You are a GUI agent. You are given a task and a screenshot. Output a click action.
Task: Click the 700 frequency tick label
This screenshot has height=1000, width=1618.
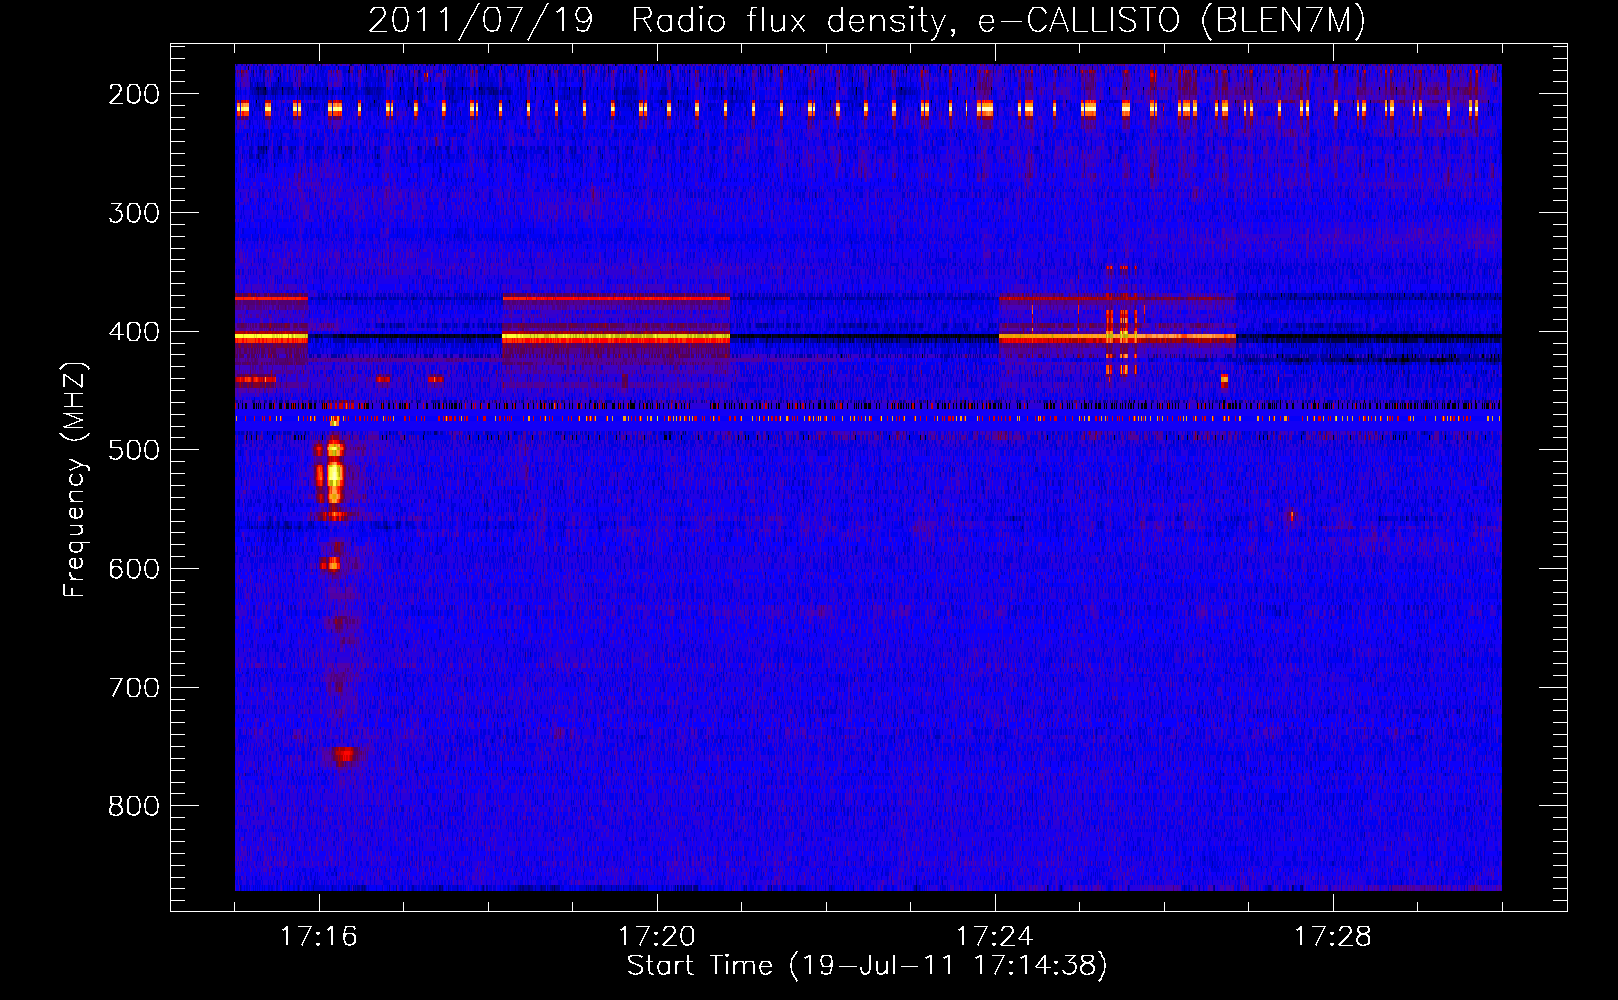click(x=134, y=688)
